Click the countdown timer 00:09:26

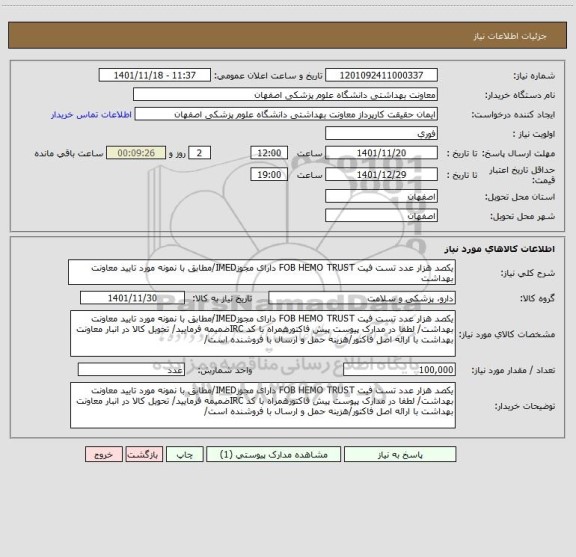point(136,153)
